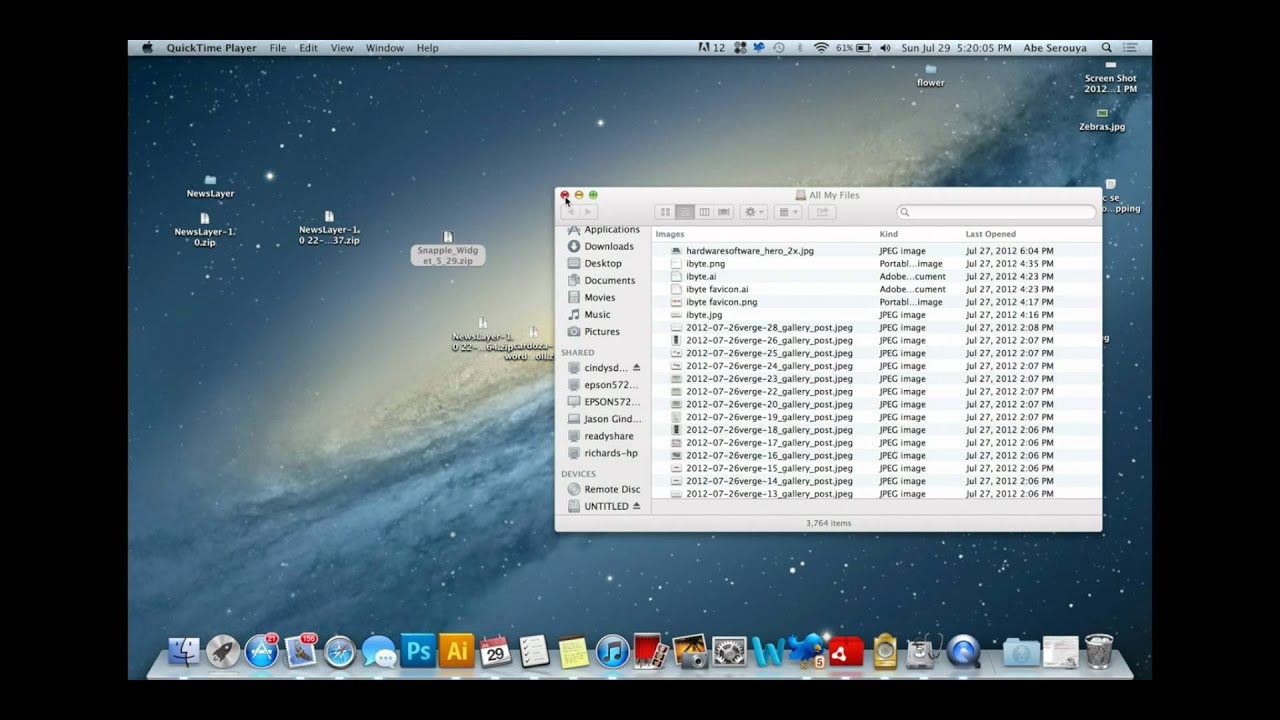Select Zebras.jpg on the desktop

[x=1102, y=120]
